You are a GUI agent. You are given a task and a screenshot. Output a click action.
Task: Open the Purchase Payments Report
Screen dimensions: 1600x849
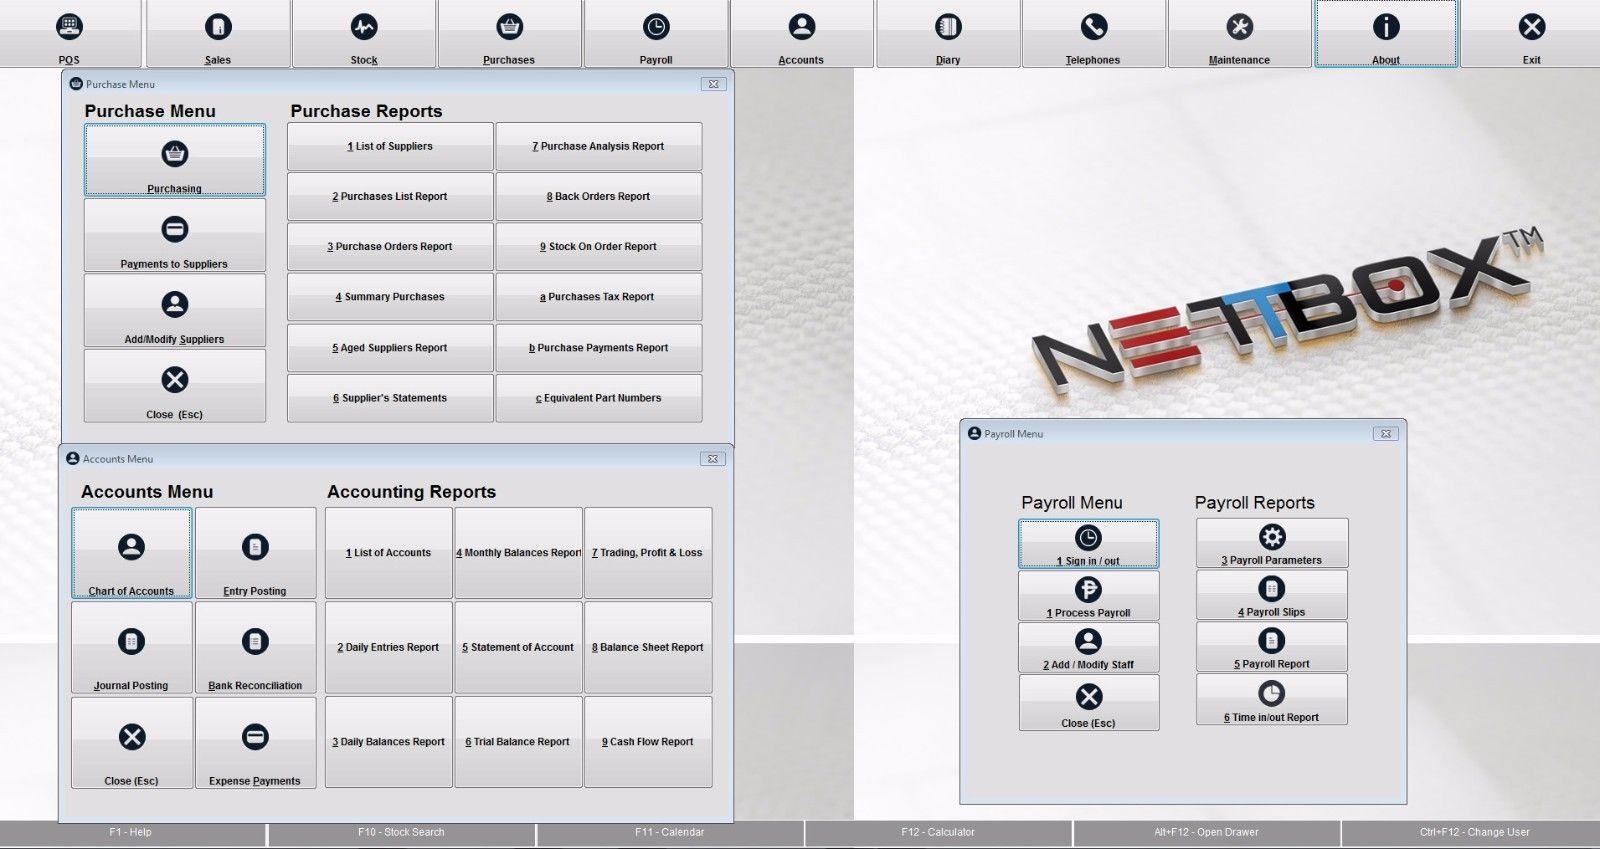click(599, 348)
